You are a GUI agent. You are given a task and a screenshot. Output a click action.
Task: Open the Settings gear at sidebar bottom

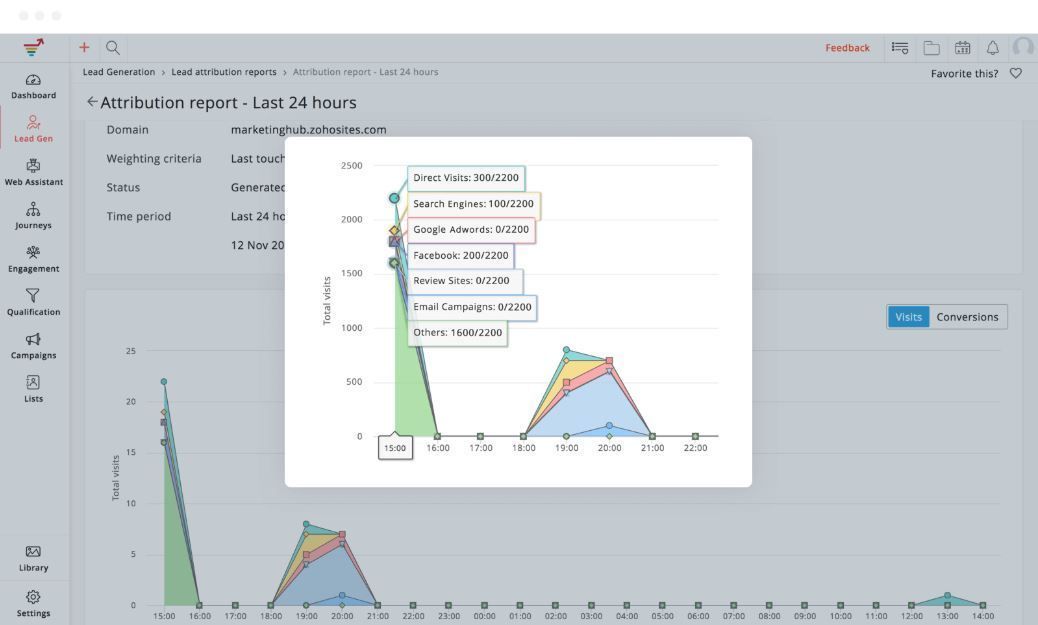[x=33, y=604]
